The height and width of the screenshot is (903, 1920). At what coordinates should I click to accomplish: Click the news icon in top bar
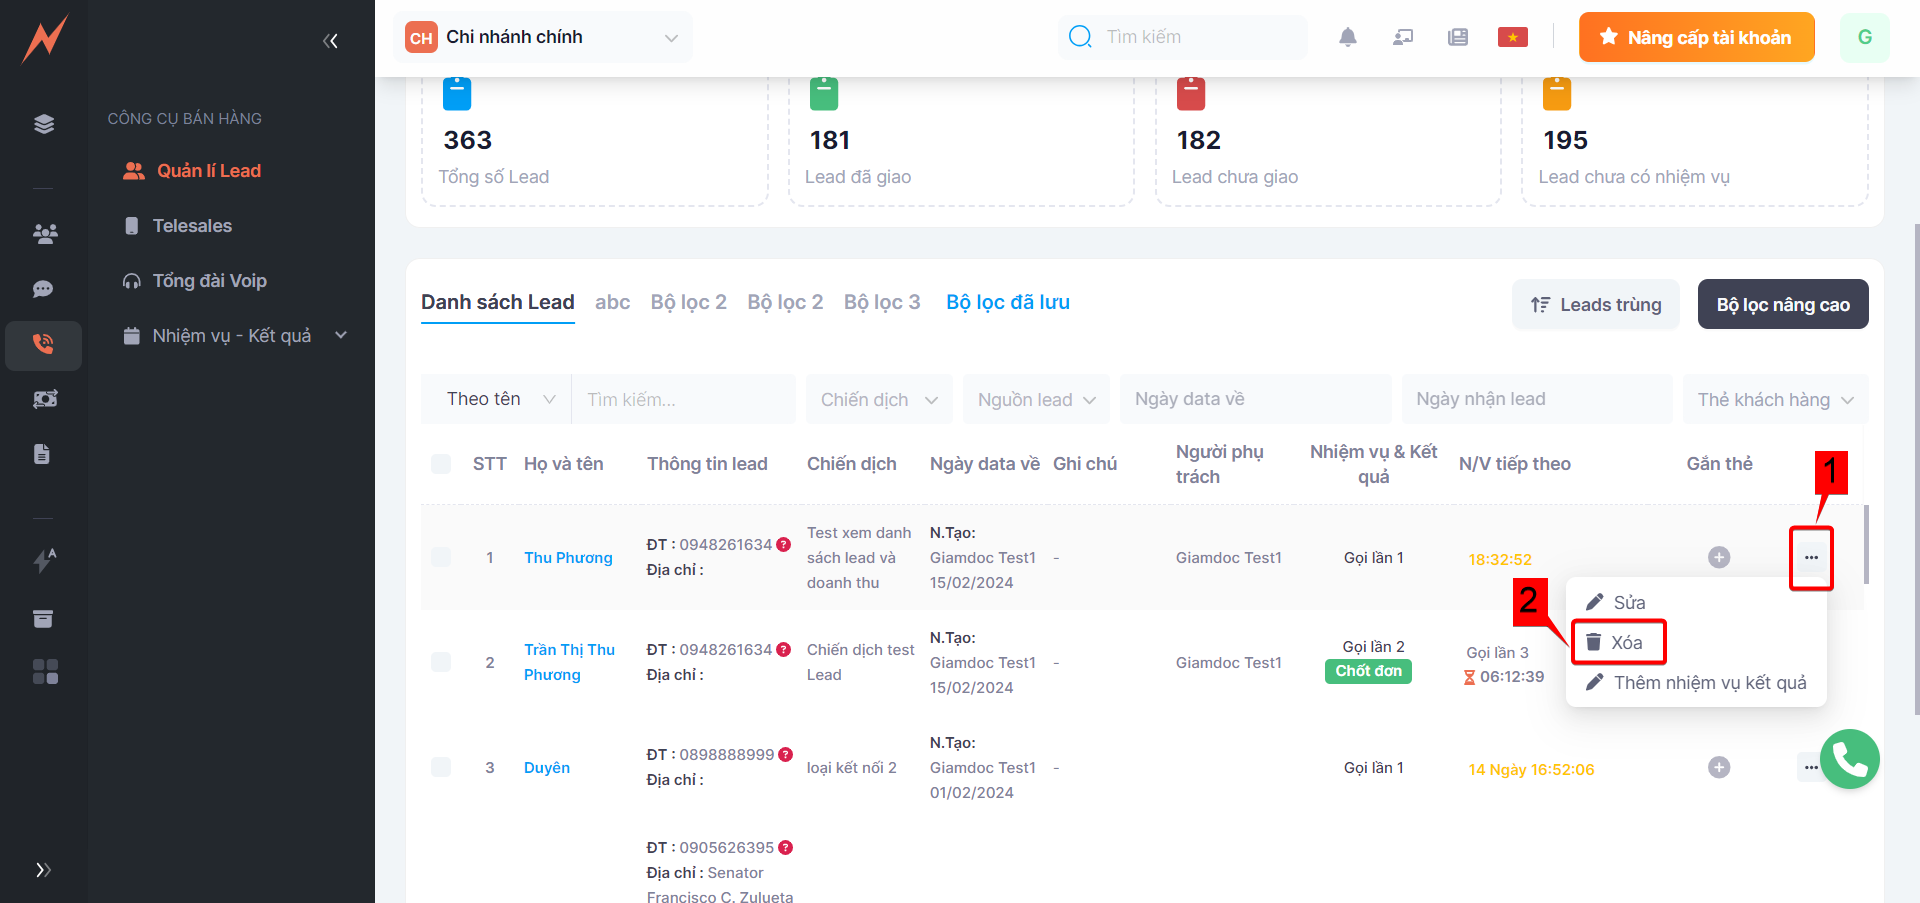point(1457,37)
